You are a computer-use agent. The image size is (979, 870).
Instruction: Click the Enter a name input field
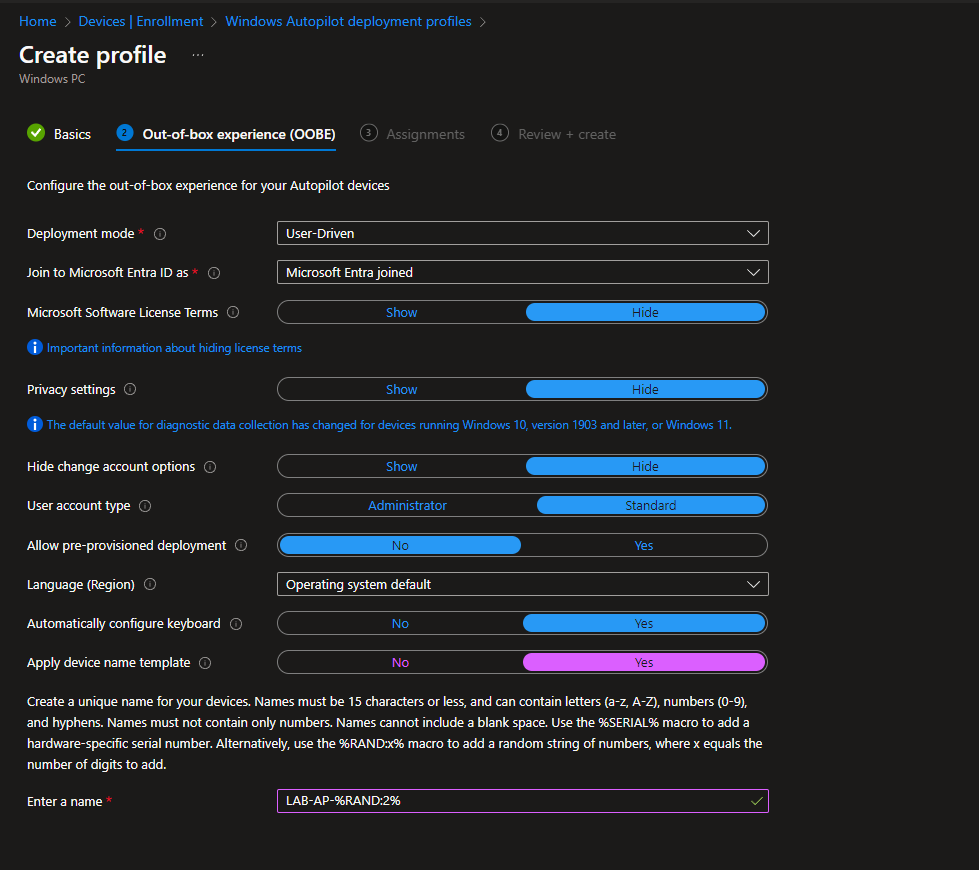click(x=523, y=801)
